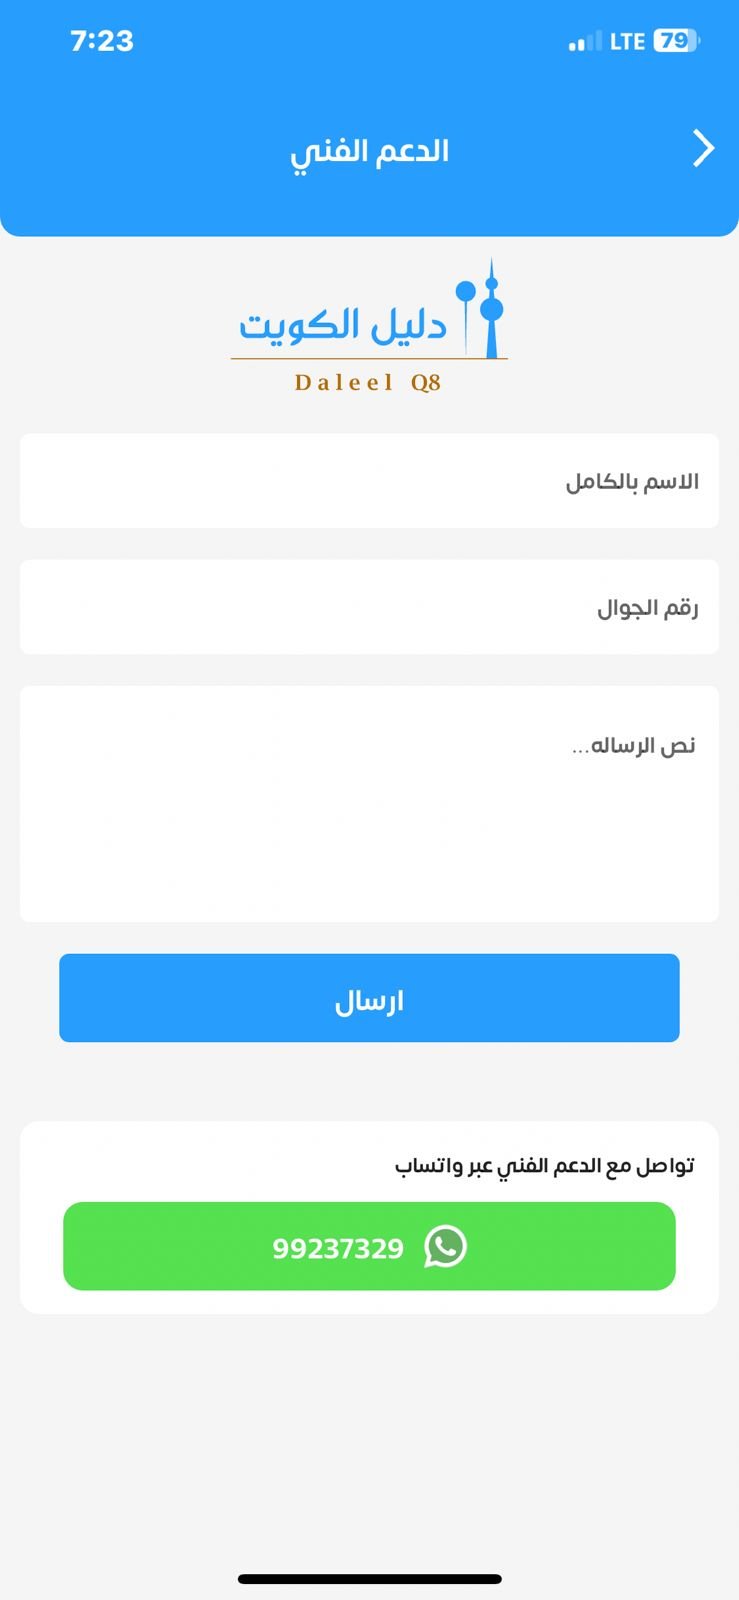Tap the Daleel Q8 English logo text
This screenshot has width=739, height=1600.
click(368, 383)
